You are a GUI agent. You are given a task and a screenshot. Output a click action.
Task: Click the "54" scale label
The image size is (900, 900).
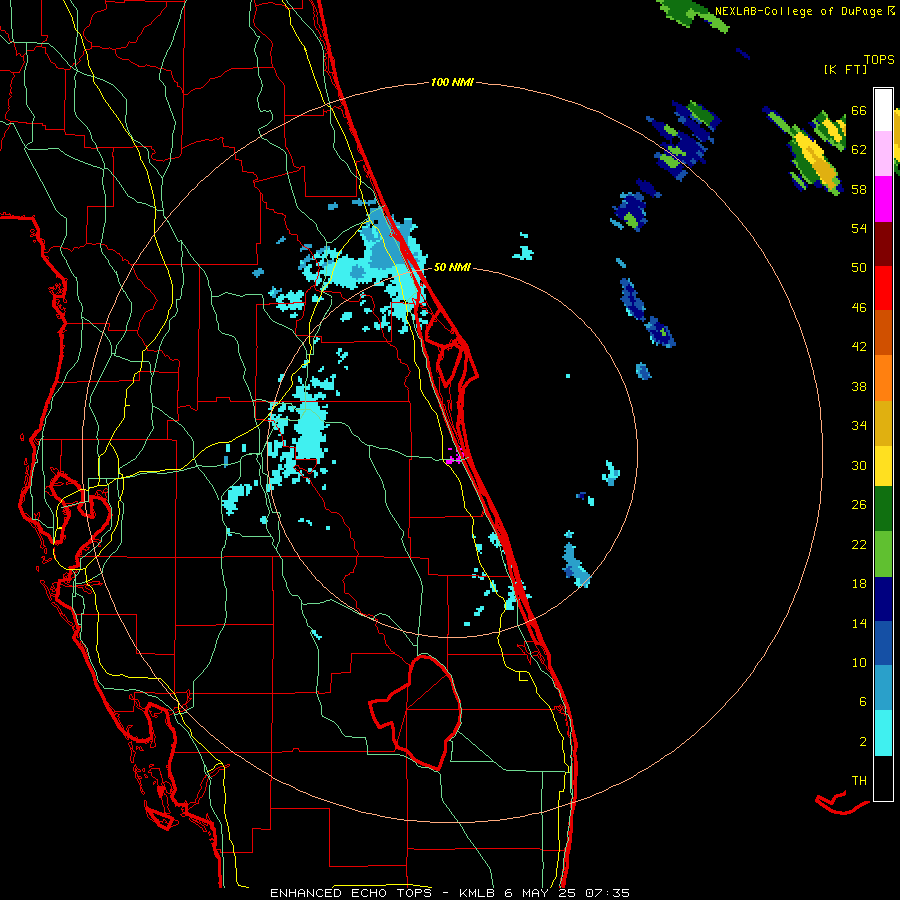[859, 228]
